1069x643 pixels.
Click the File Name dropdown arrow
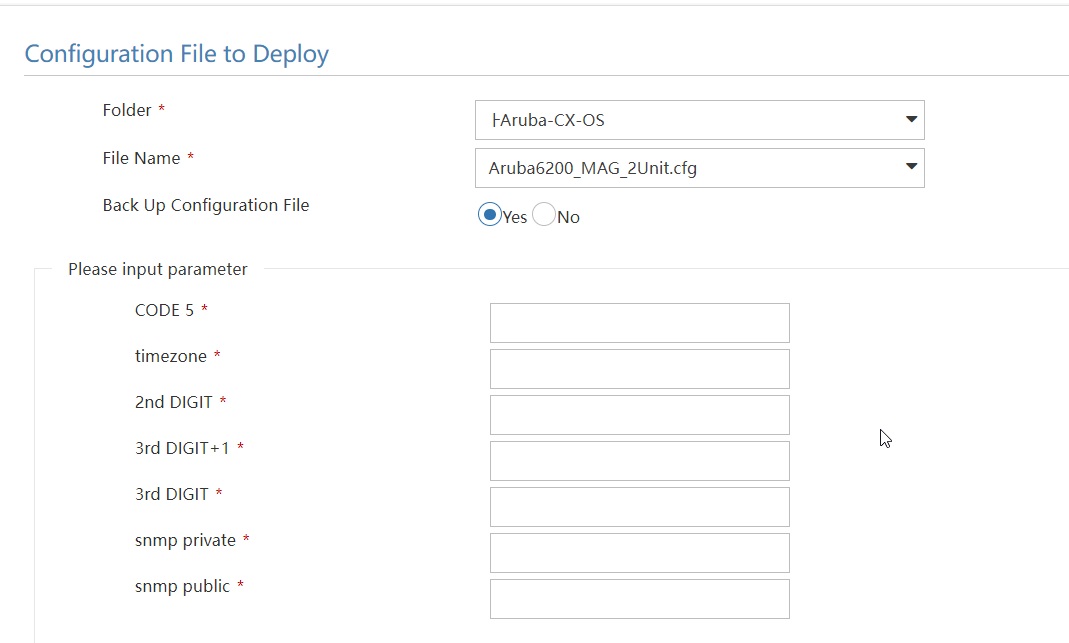[911, 168]
